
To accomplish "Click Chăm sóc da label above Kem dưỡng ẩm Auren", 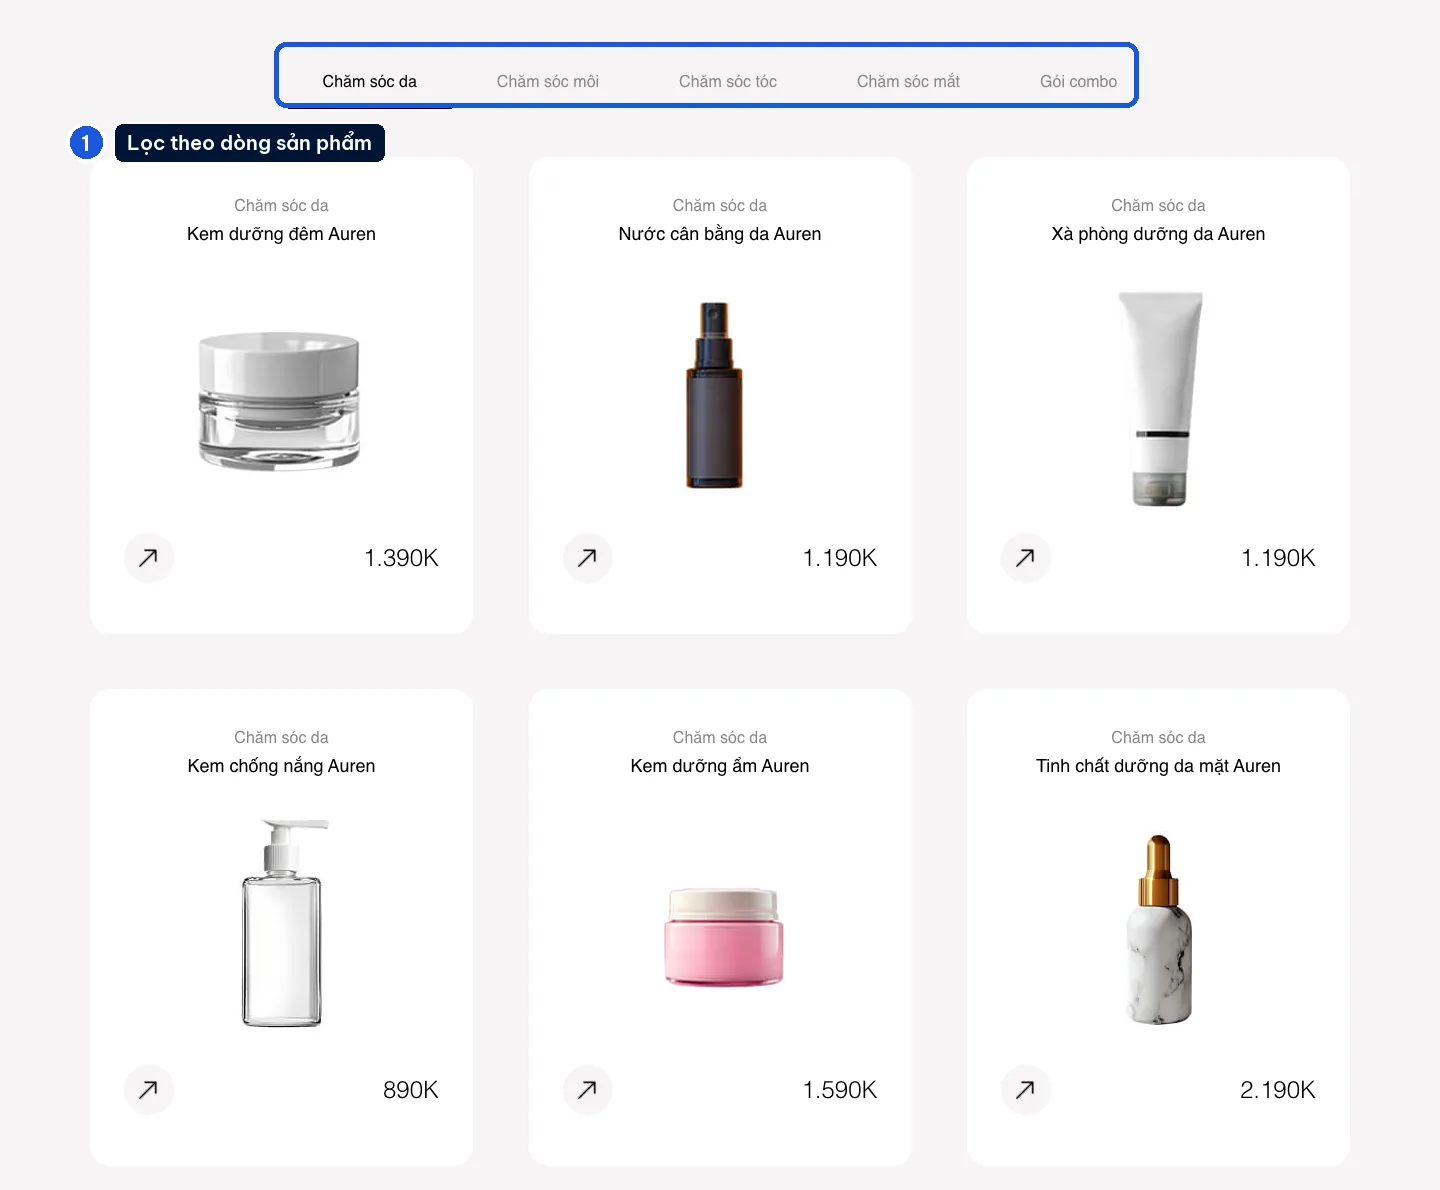I will point(720,737).
